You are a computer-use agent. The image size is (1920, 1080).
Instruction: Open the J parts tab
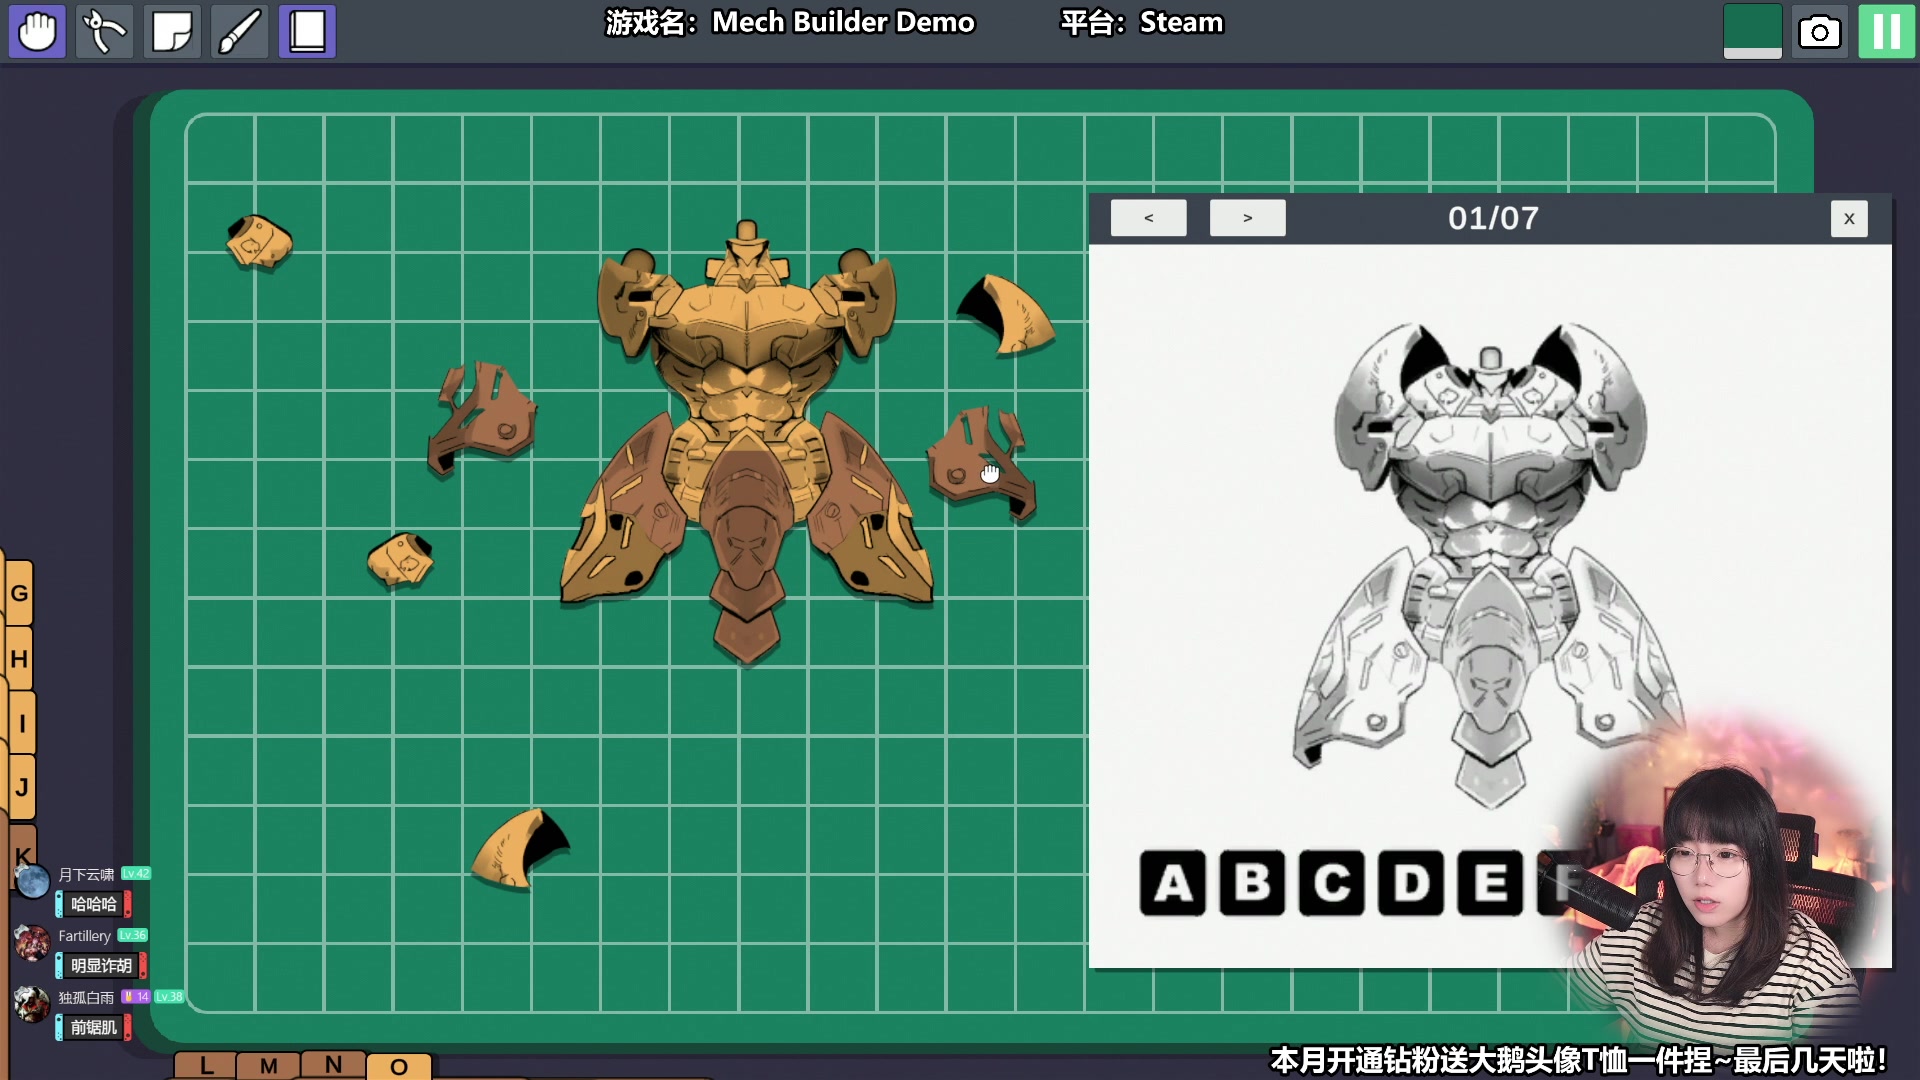[20, 788]
